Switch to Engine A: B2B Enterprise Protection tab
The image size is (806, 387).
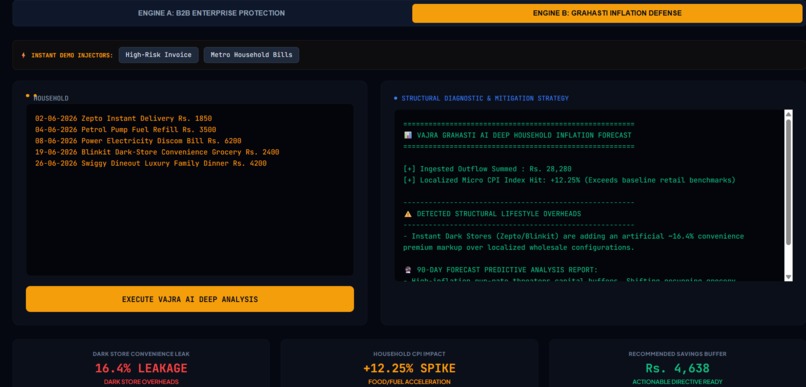(211, 13)
